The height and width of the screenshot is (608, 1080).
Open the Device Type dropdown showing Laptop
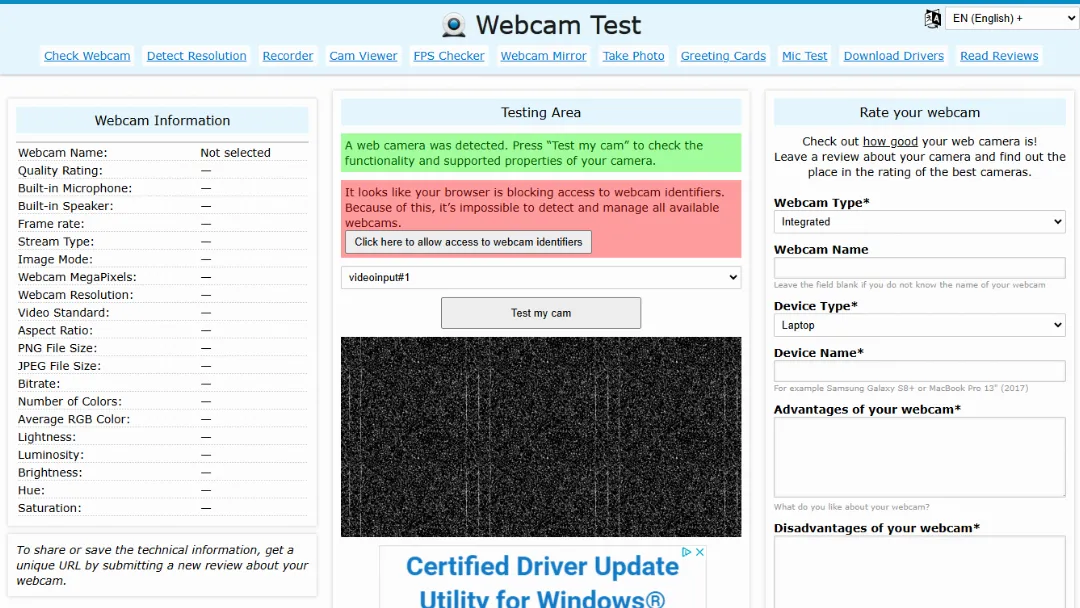point(918,325)
